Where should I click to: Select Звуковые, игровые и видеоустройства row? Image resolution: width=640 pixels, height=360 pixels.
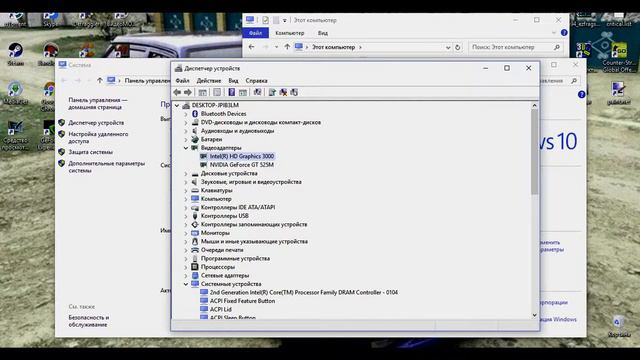(x=251, y=182)
